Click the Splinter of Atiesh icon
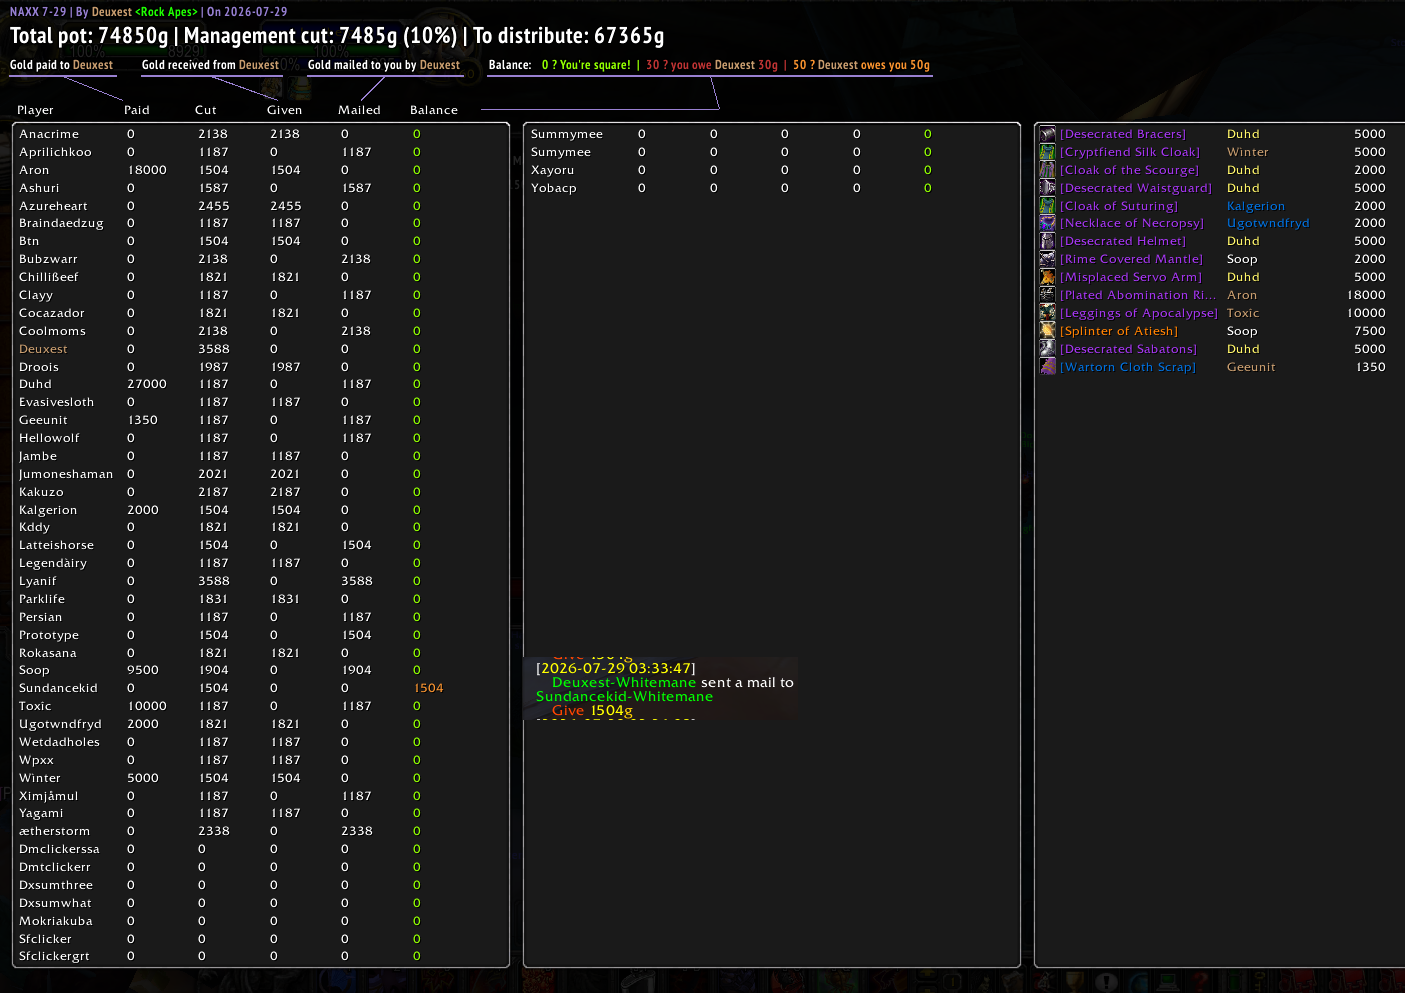 (x=1047, y=331)
